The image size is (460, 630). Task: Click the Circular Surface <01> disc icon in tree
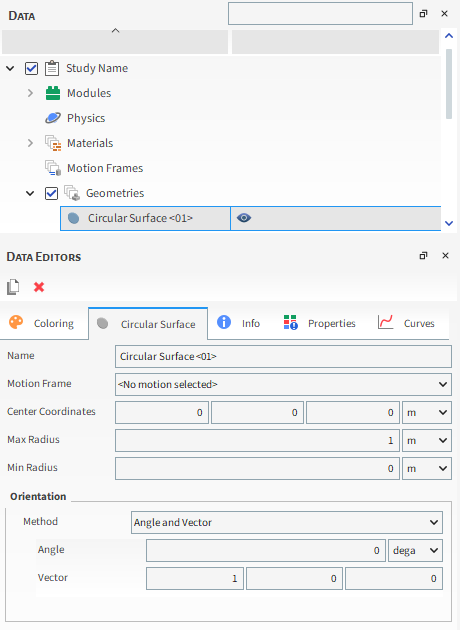click(74, 218)
